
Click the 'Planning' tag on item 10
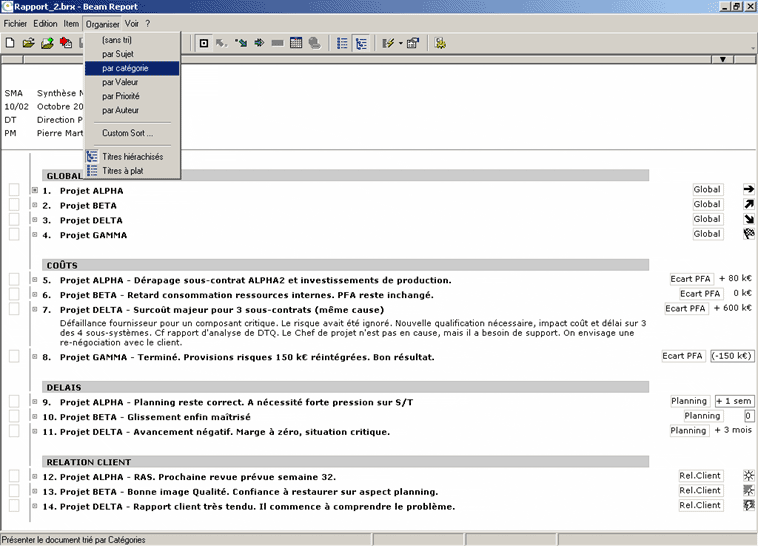coord(702,416)
